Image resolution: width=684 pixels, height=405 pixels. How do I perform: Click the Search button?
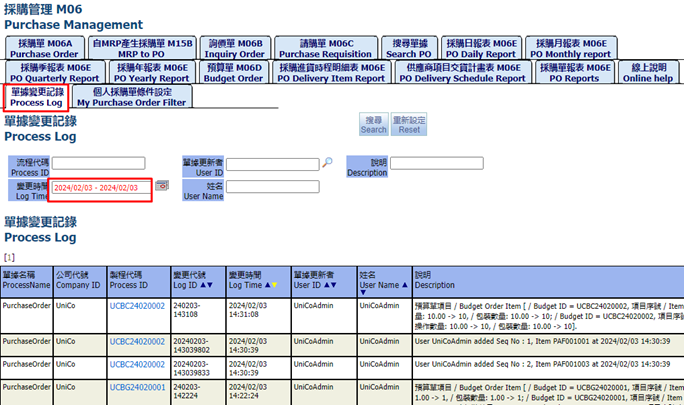pyautogui.click(x=373, y=124)
